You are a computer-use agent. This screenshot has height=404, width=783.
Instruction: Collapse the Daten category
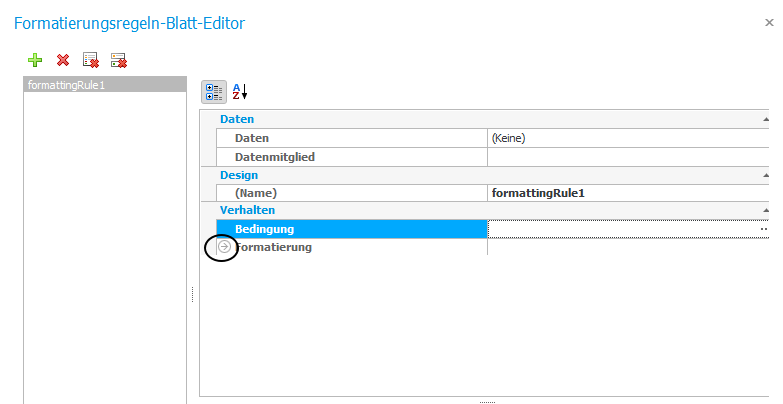click(x=766, y=119)
